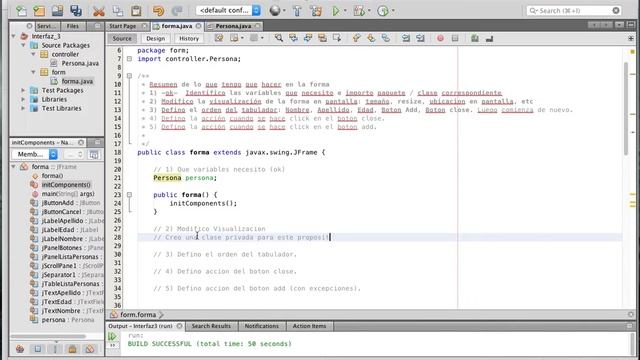Click the Comment code icon in the editor toolbar
This screenshot has height=360, width=640.
coord(474,38)
